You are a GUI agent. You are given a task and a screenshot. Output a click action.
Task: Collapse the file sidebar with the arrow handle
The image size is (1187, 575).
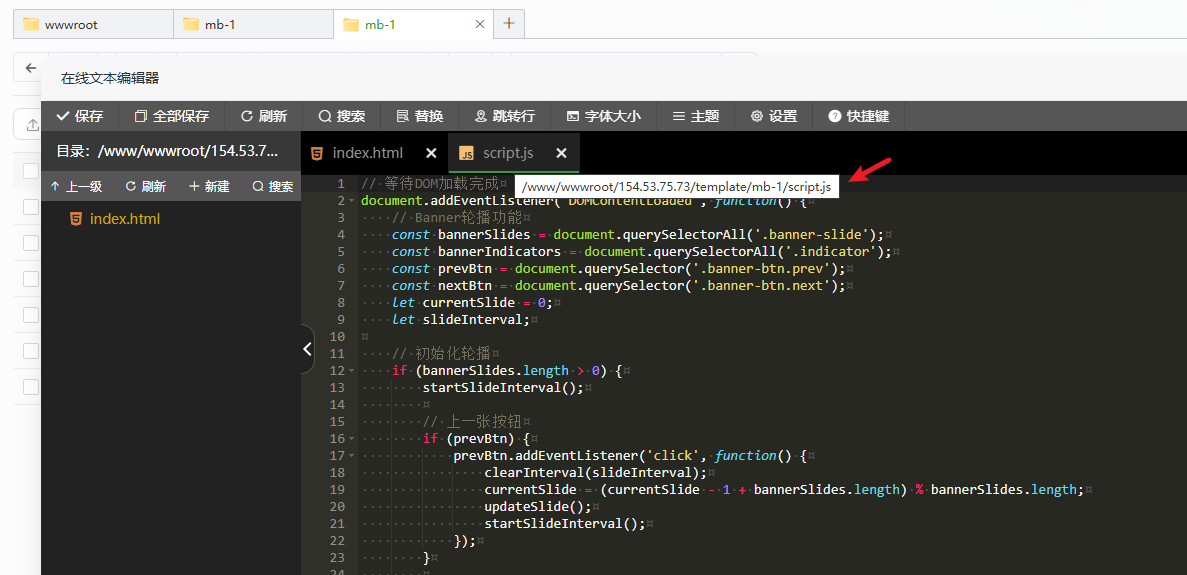(x=307, y=349)
